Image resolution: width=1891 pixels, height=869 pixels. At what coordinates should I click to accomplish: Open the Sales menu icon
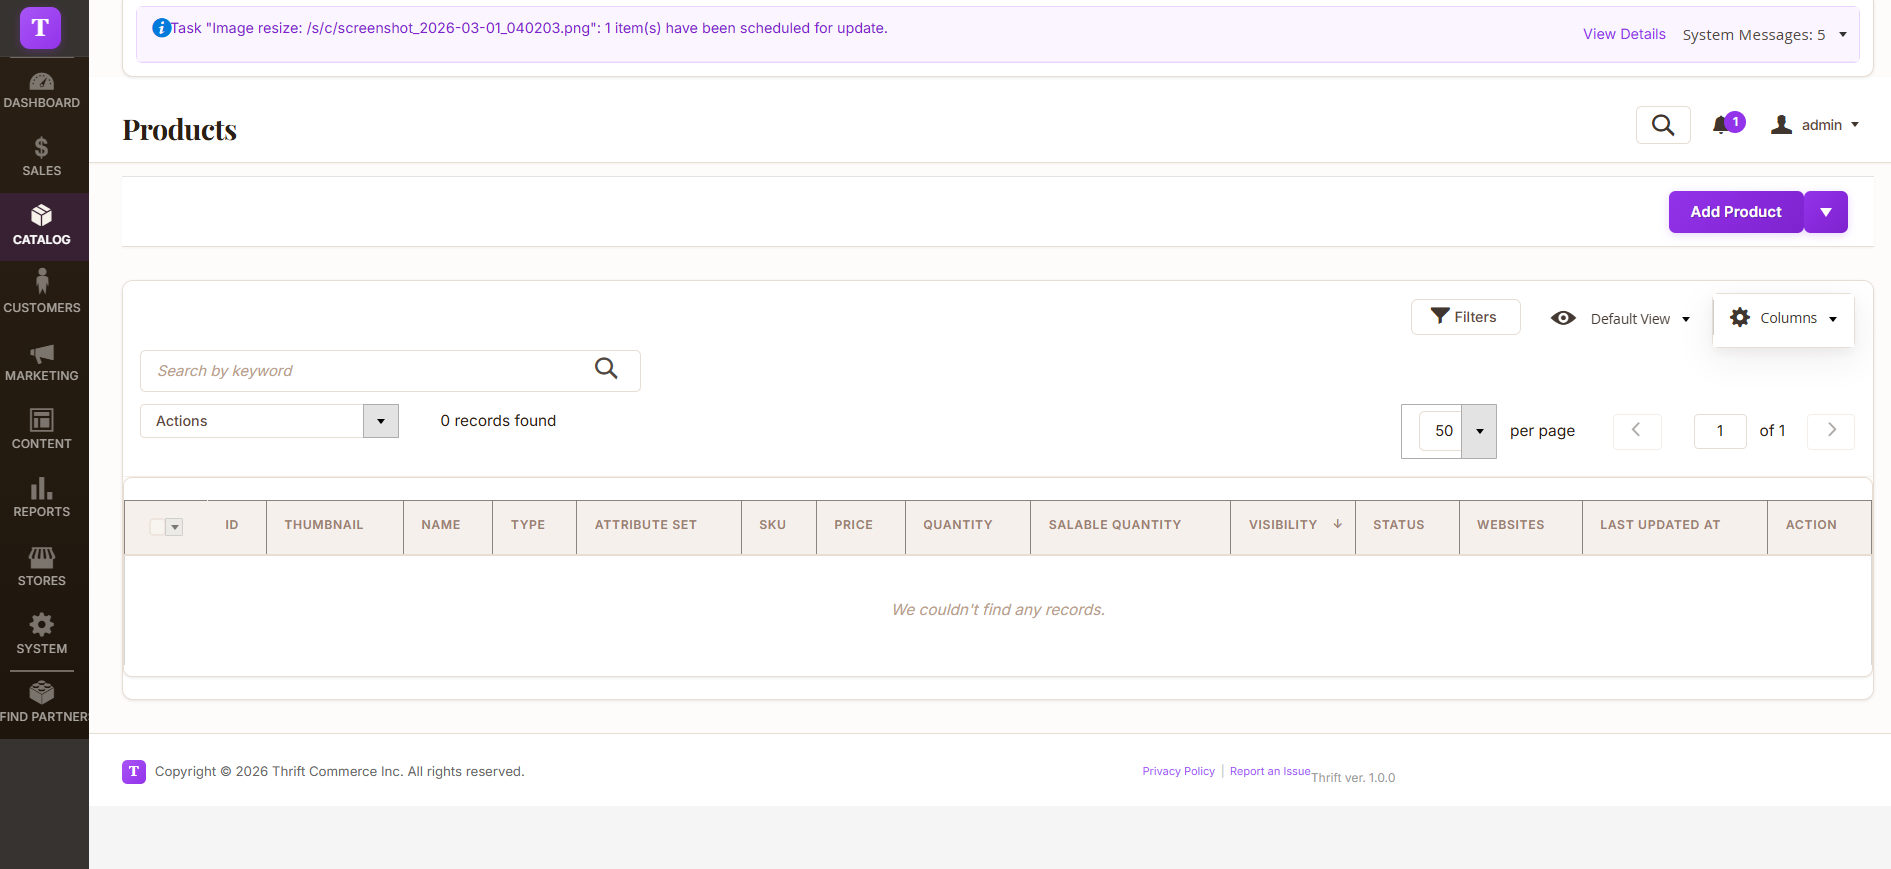click(42, 157)
